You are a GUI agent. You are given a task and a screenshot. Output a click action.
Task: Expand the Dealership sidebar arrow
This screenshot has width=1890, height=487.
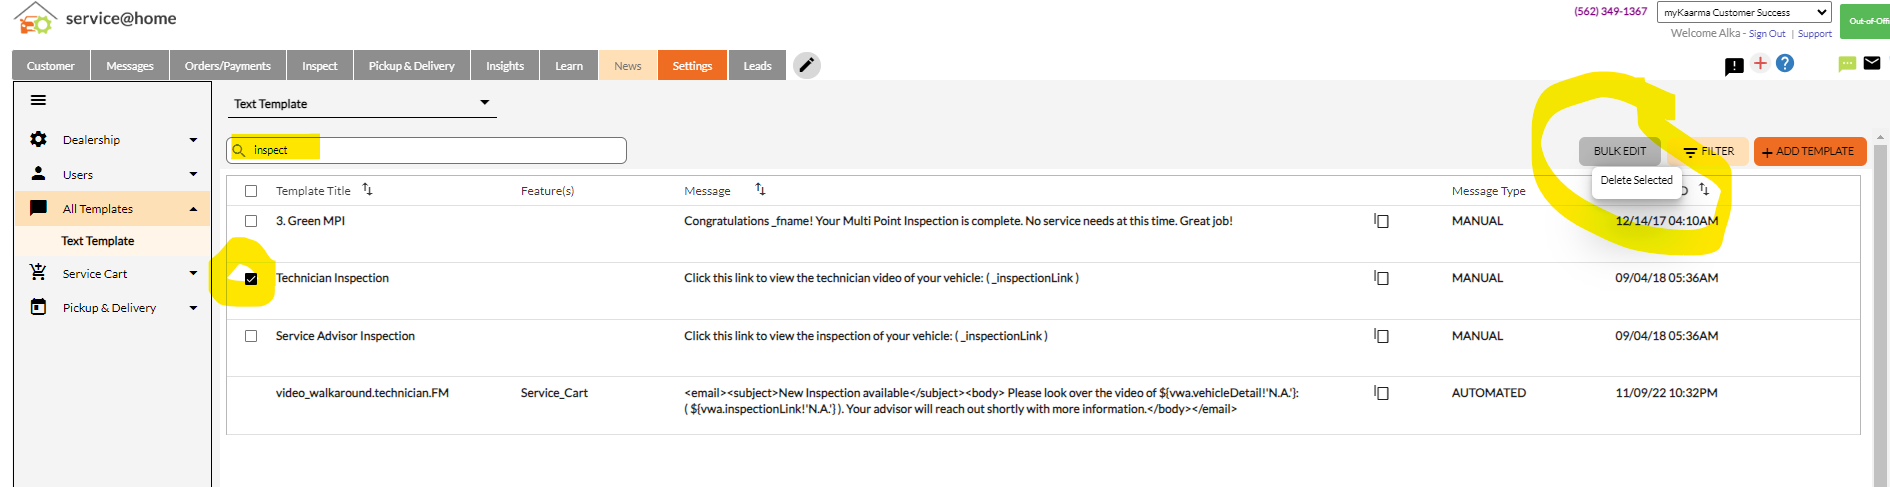pos(193,140)
